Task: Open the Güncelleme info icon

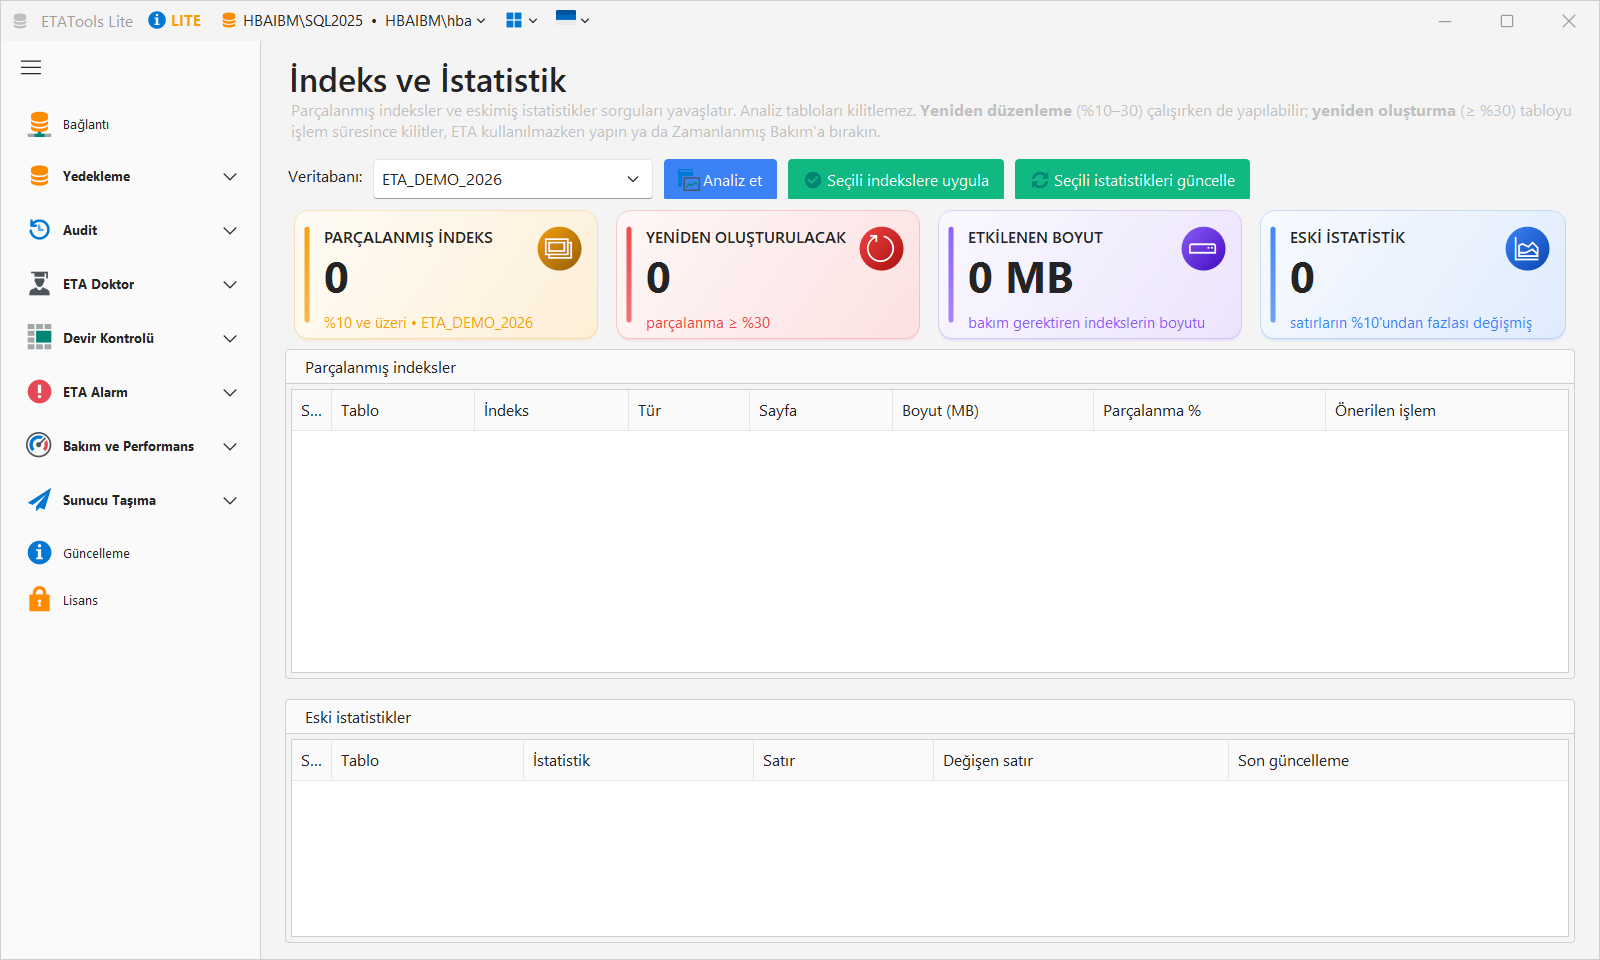Action: (39, 553)
